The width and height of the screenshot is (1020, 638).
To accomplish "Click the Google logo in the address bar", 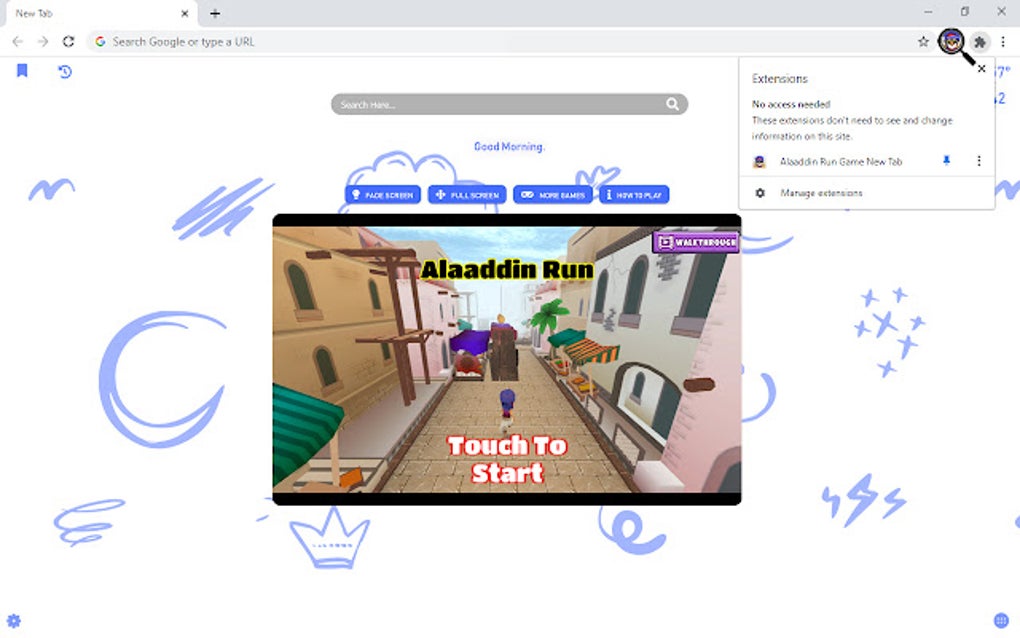I will tap(100, 42).
